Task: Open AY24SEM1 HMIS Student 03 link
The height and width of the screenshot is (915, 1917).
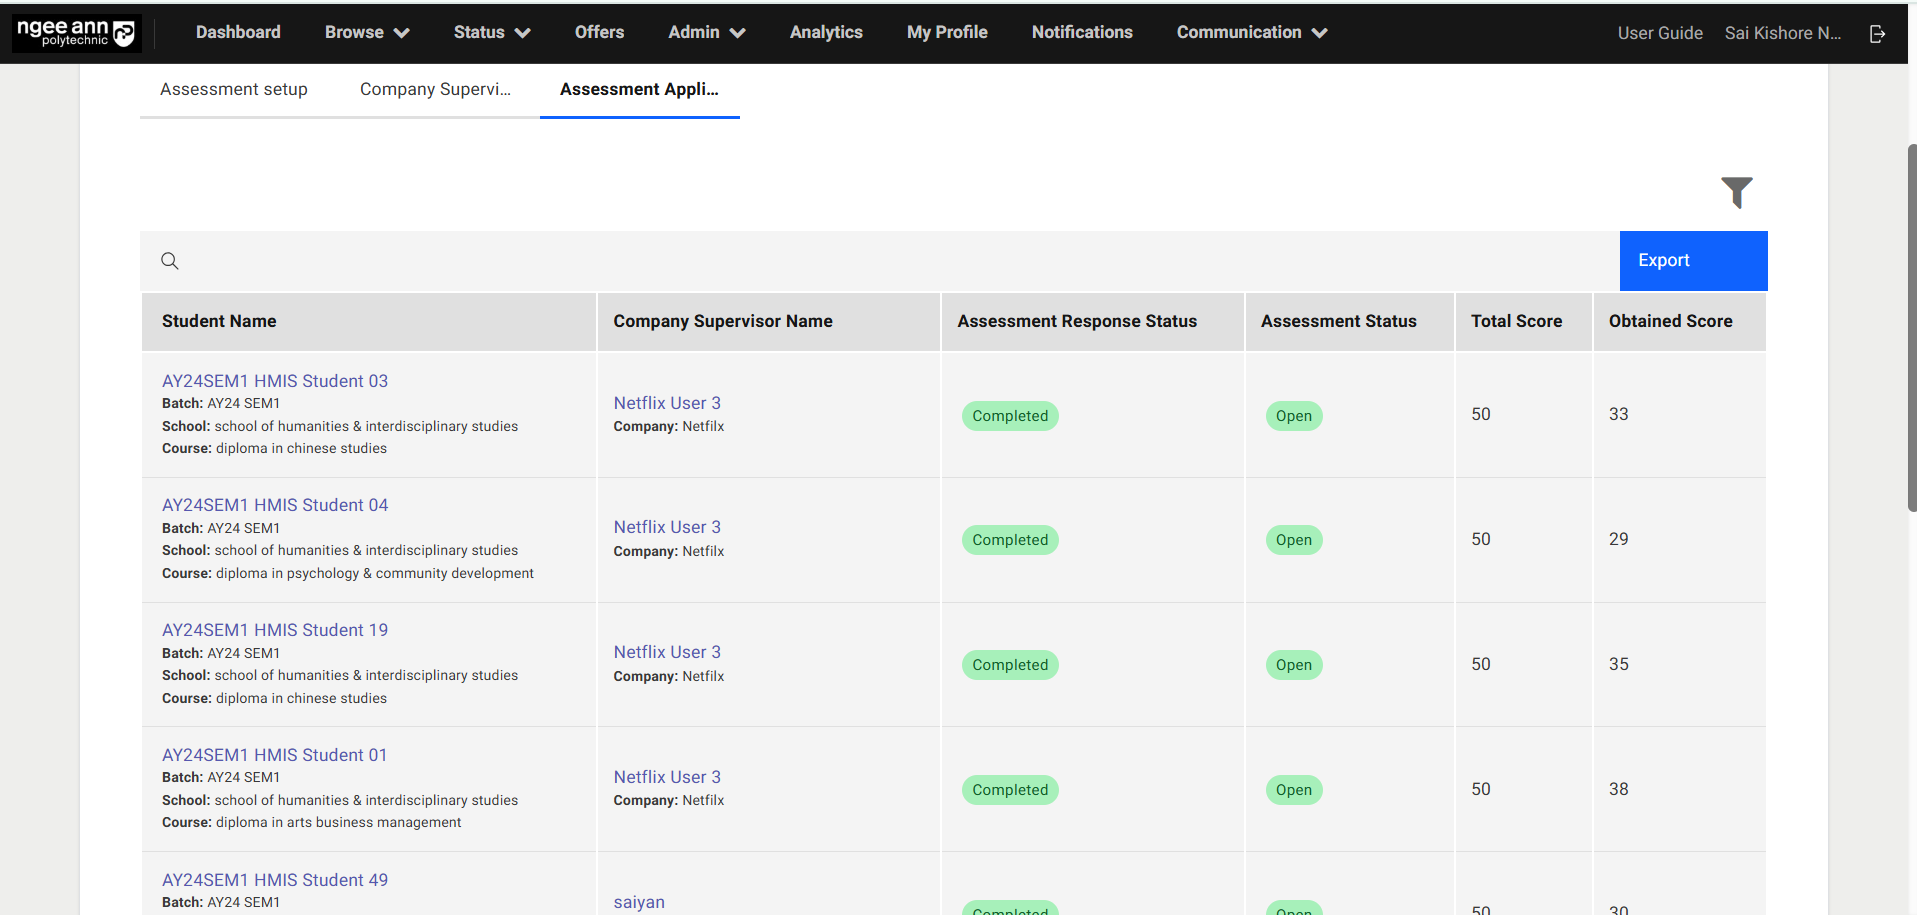Action: (275, 381)
